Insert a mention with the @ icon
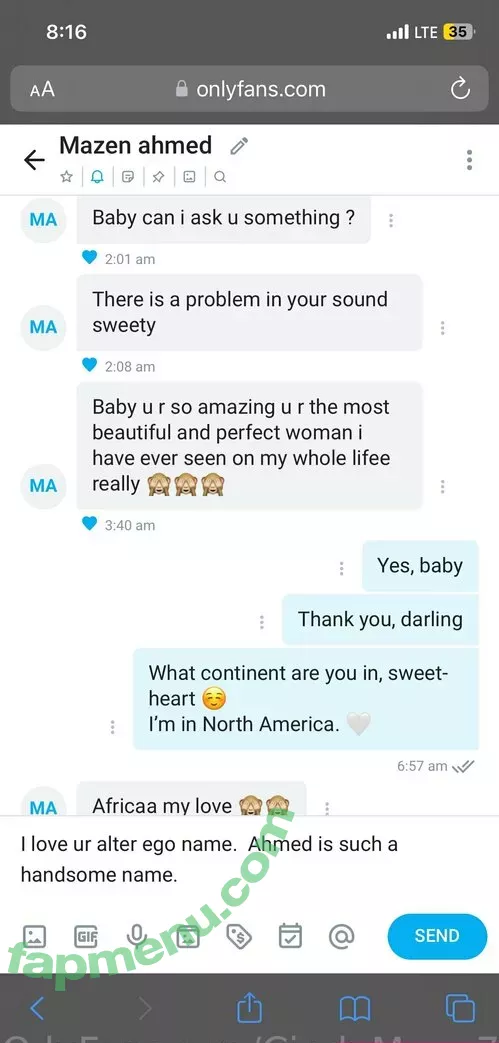 341,937
